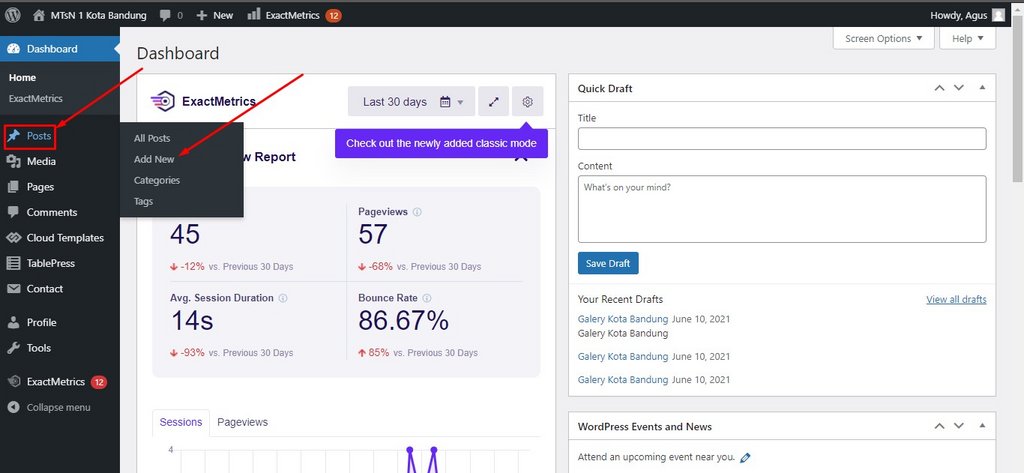The height and width of the screenshot is (473, 1024).
Task: Open the View all drafts link
Action: point(956,299)
